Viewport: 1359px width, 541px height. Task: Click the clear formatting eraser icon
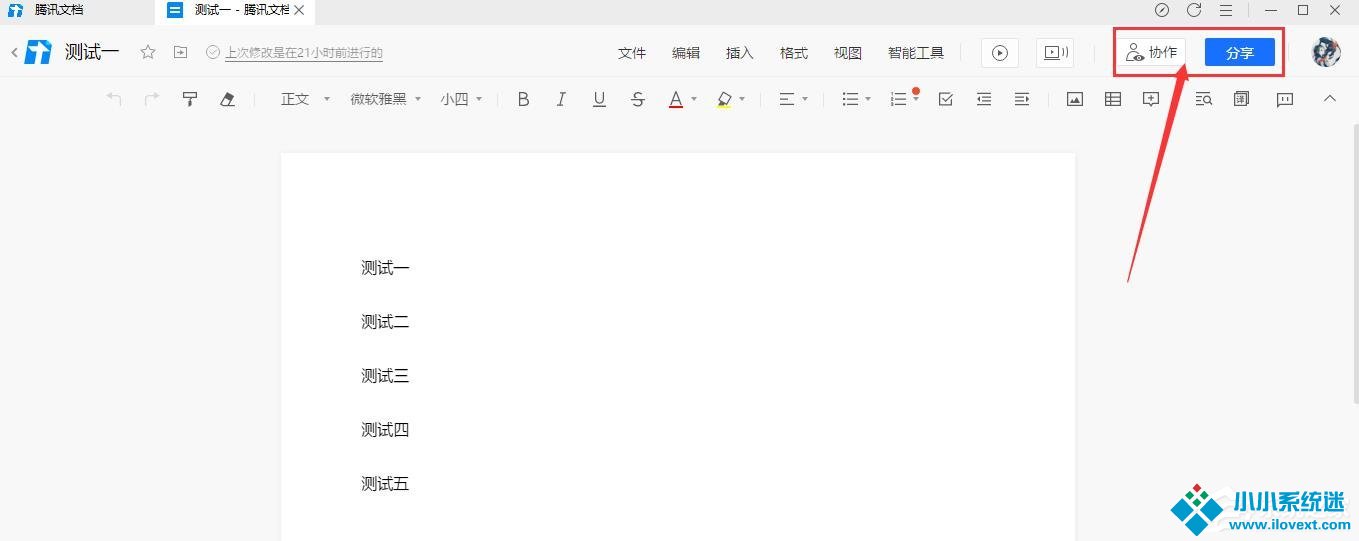point(227,99)
